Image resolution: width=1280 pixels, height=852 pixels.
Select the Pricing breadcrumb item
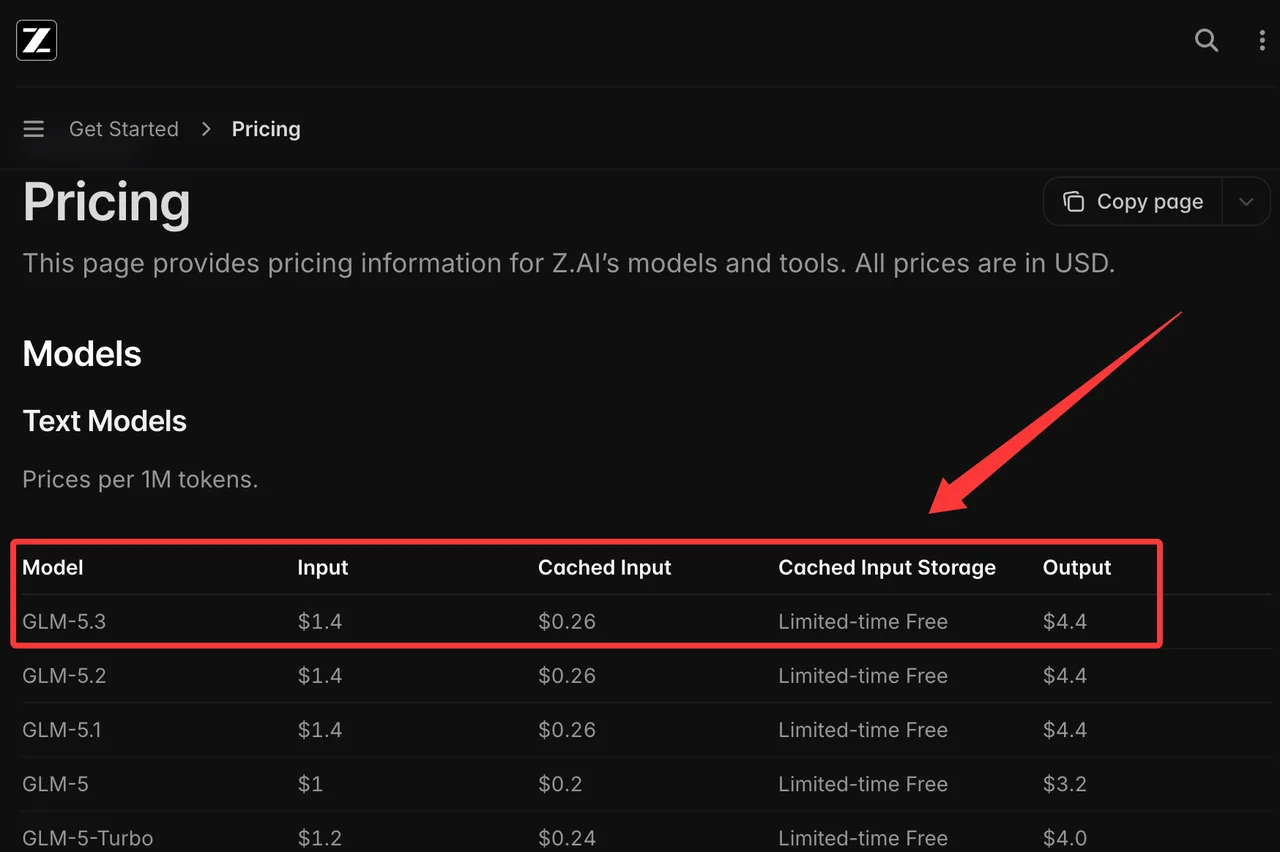tap(266, 129)
